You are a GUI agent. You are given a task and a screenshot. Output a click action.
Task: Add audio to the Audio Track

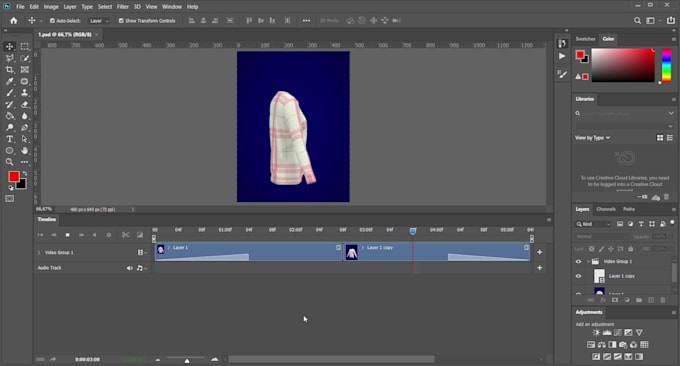539,268
